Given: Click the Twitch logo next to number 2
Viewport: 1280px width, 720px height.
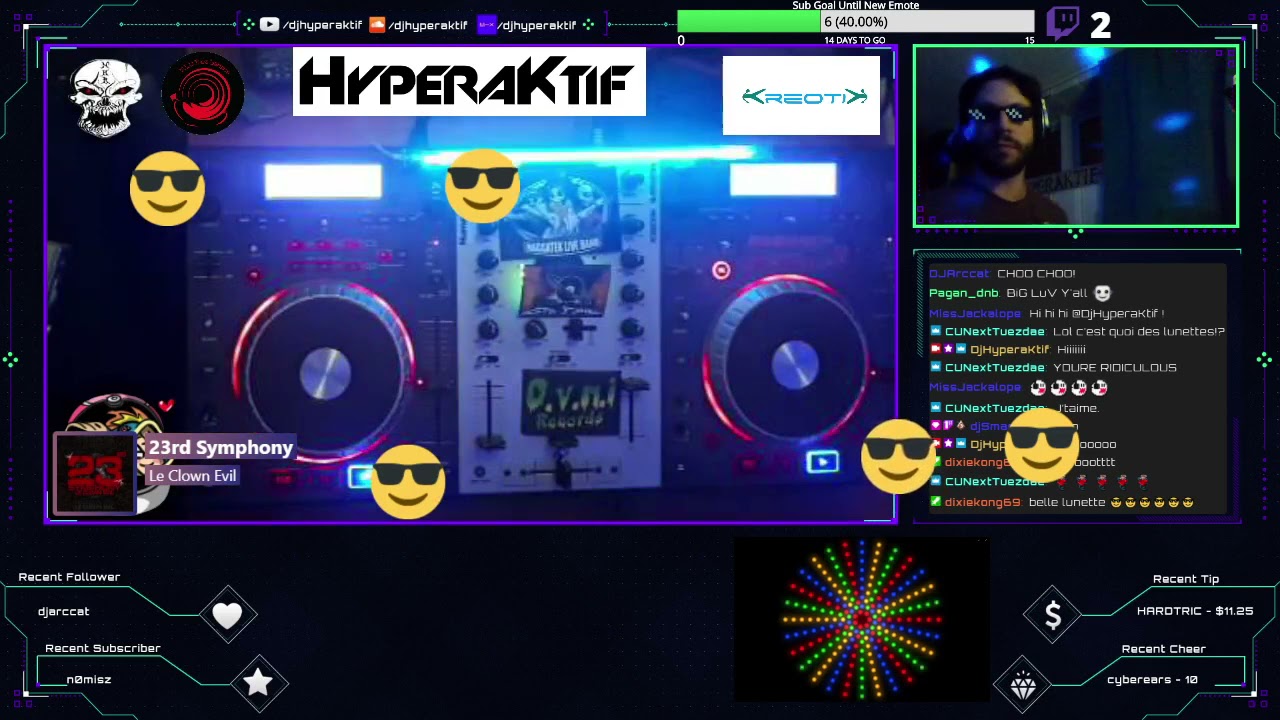Looking at the screenshot, I should point(1062,24).
